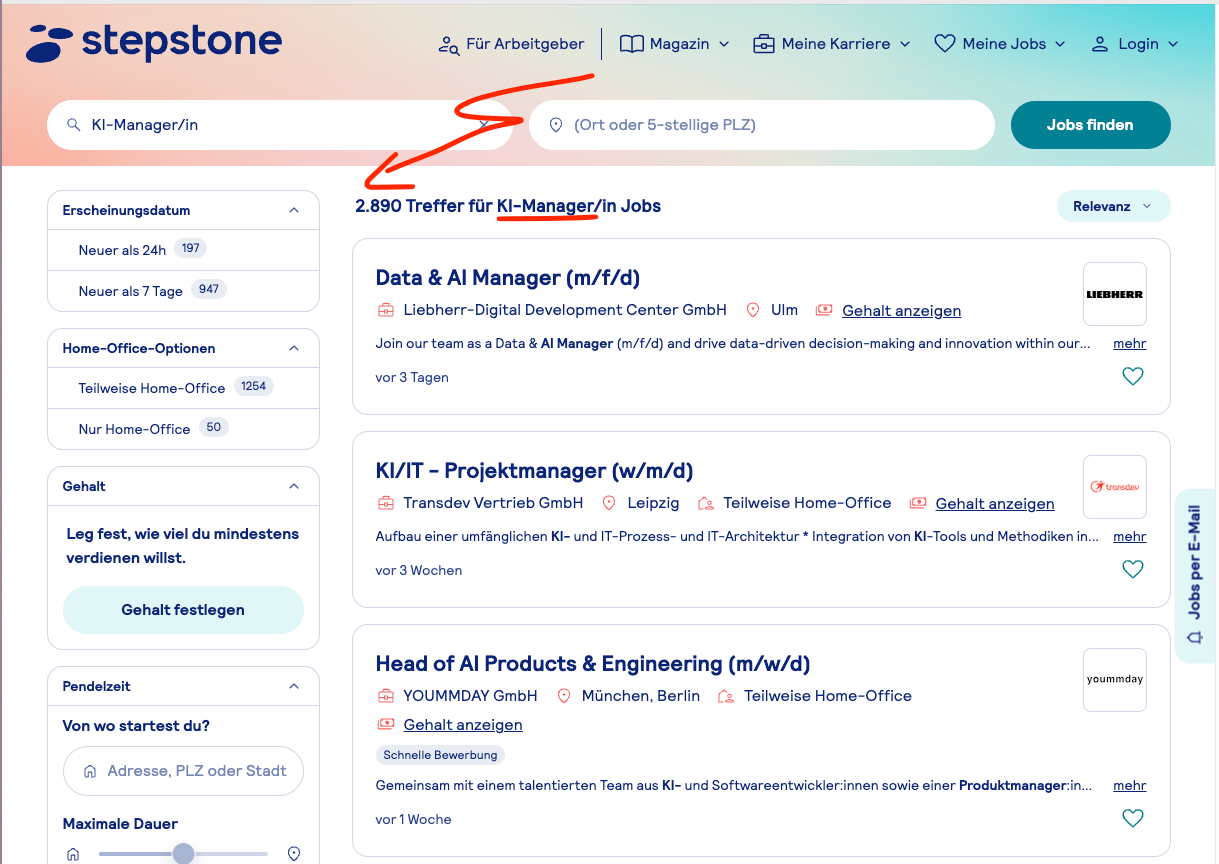
Task: Click Gehalt festlegen button
Action: click(x=183, y=610)
